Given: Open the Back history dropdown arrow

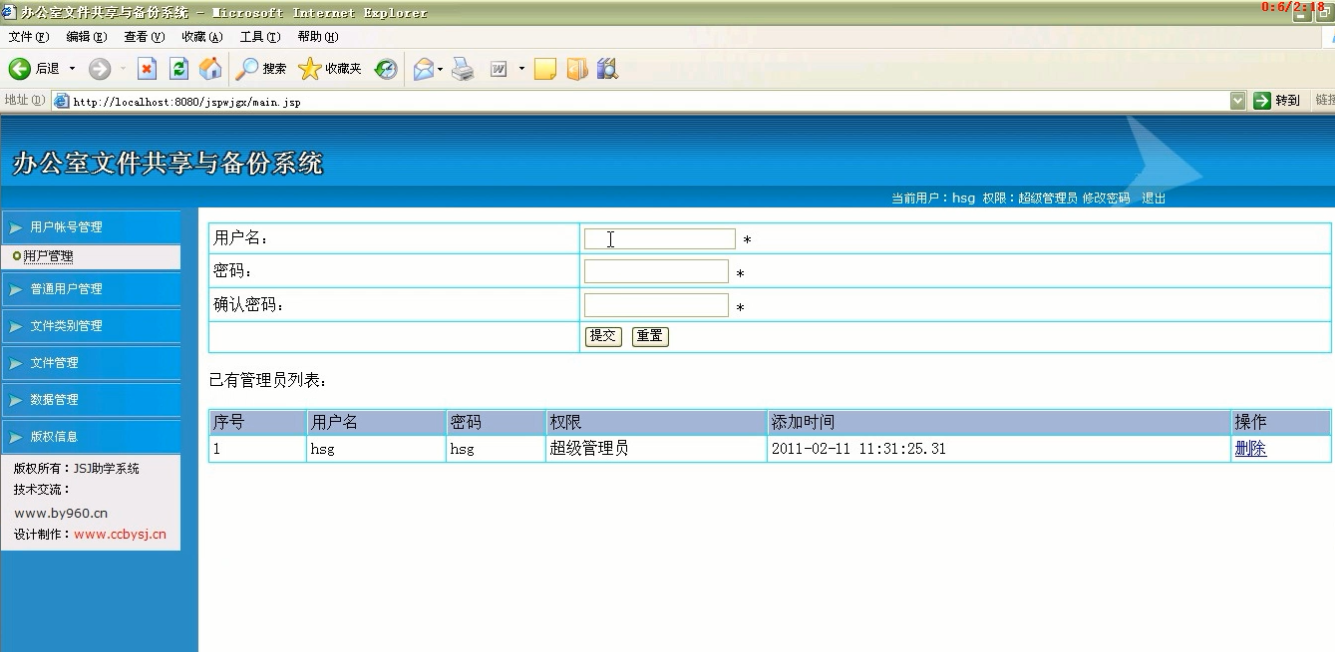Looking at the screenshot, I should click(72, 69).
